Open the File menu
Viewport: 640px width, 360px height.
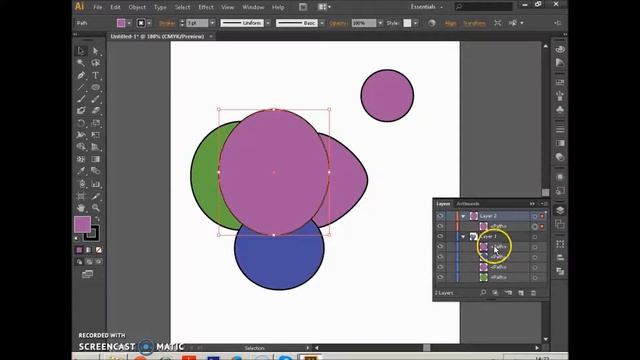coord(98,7)
